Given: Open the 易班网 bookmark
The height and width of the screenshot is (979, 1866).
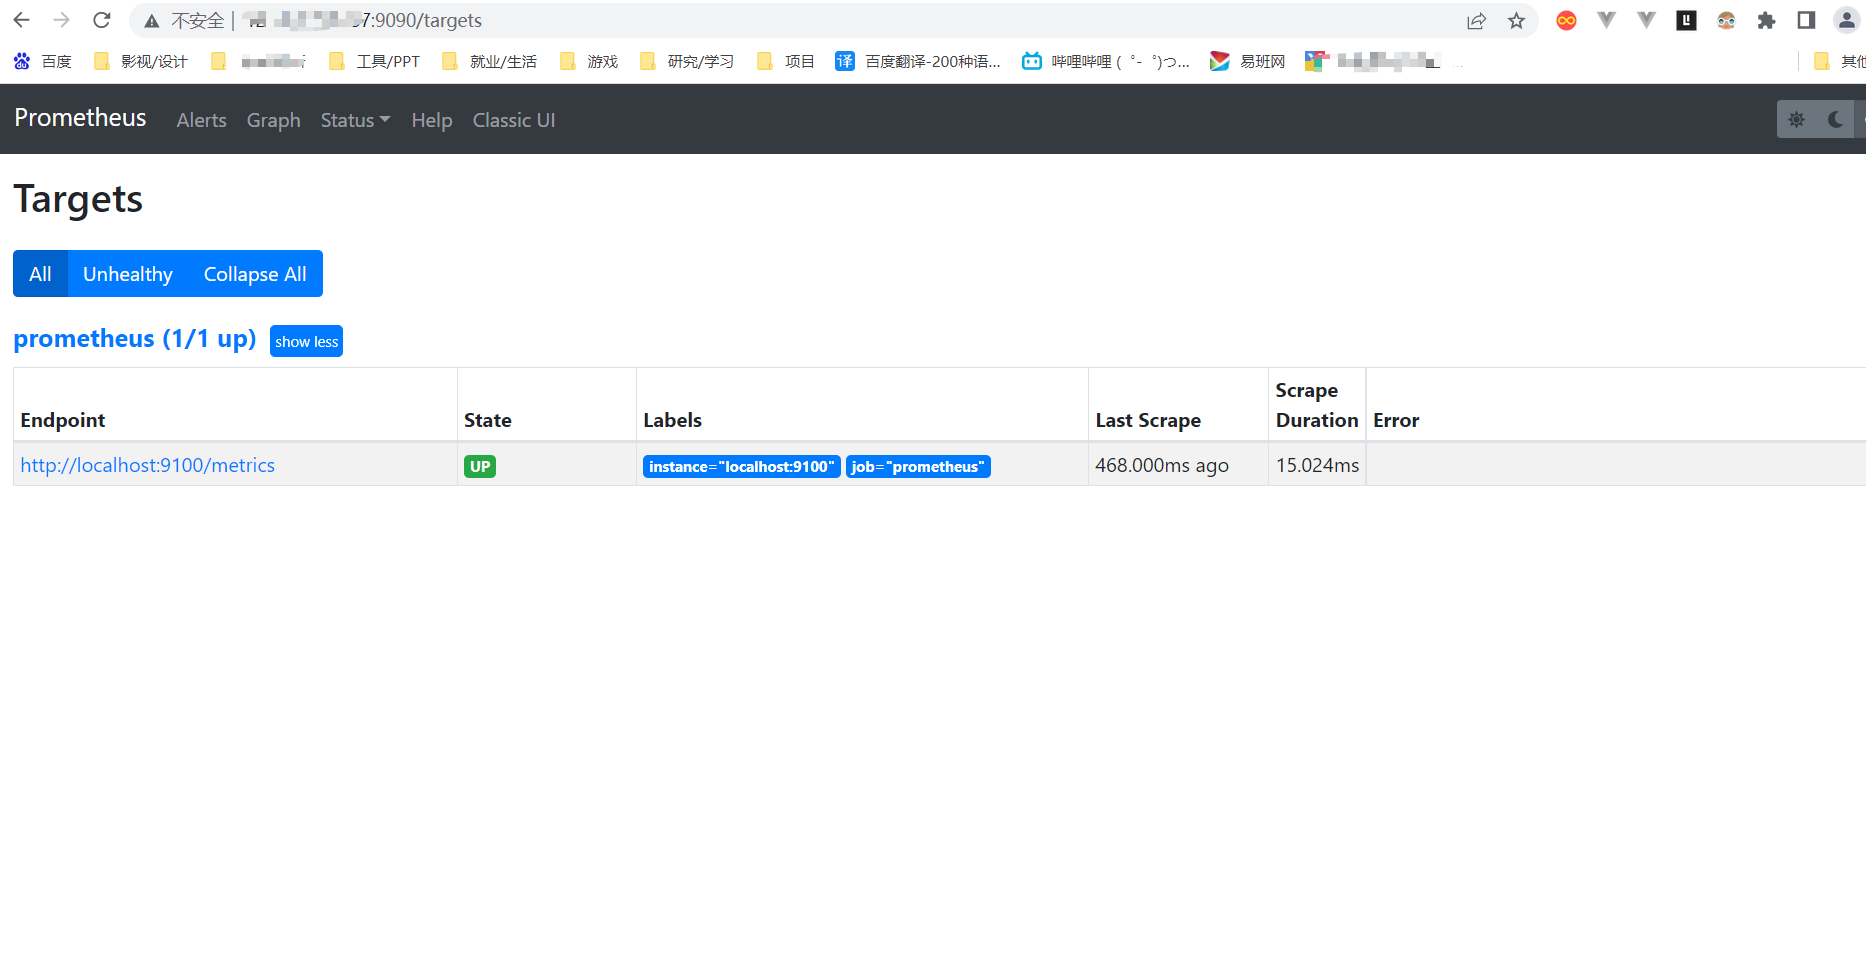Looking at the screenshot, I should [x=1247, y=62].
